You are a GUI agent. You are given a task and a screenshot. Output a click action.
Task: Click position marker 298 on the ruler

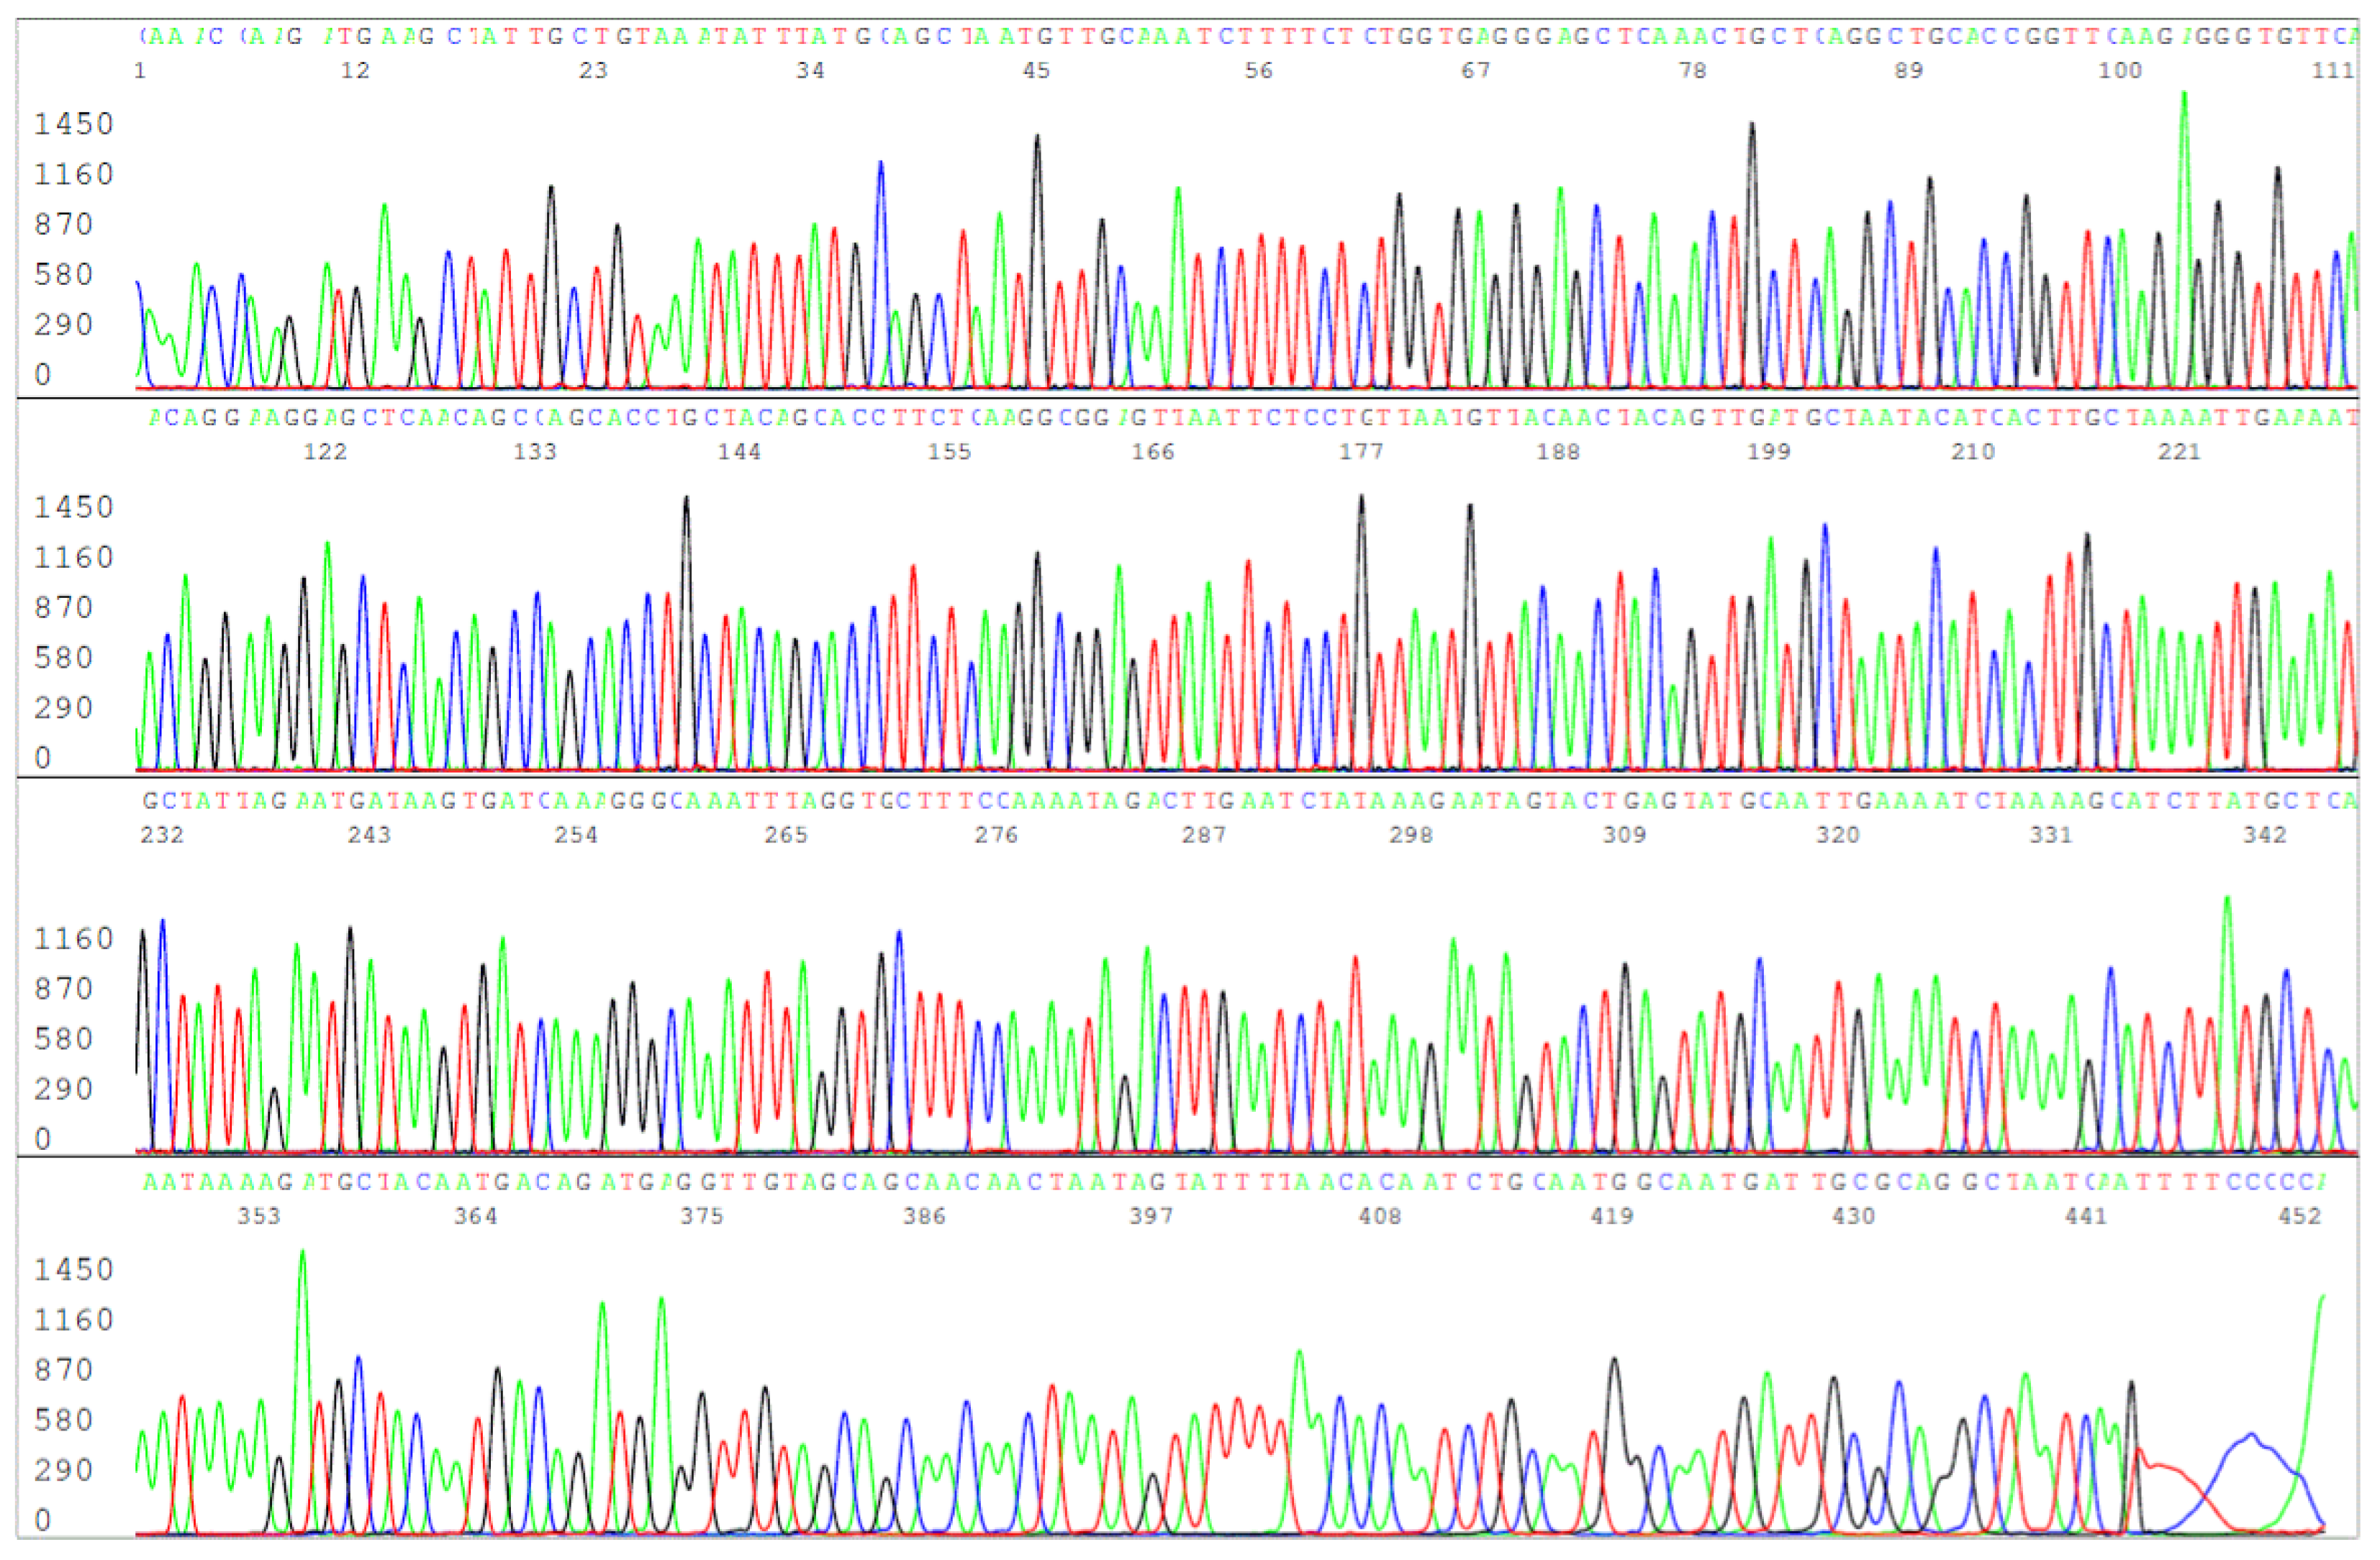[x=1410, y=835]
